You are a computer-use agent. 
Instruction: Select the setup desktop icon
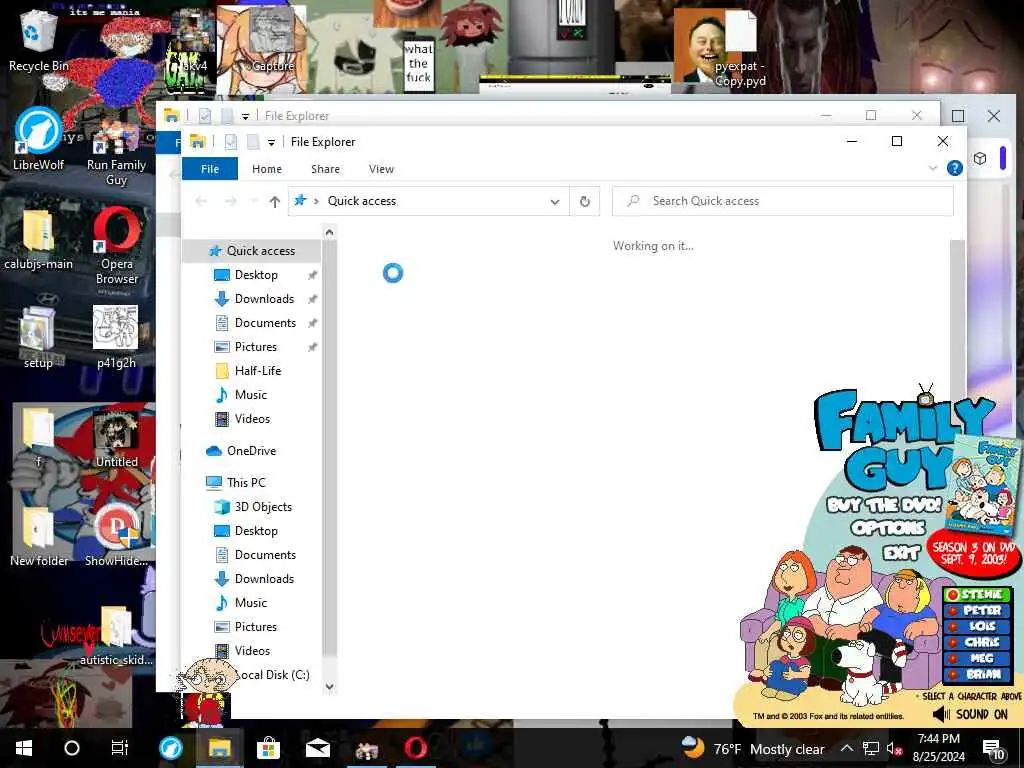click(x=38, y=337)
